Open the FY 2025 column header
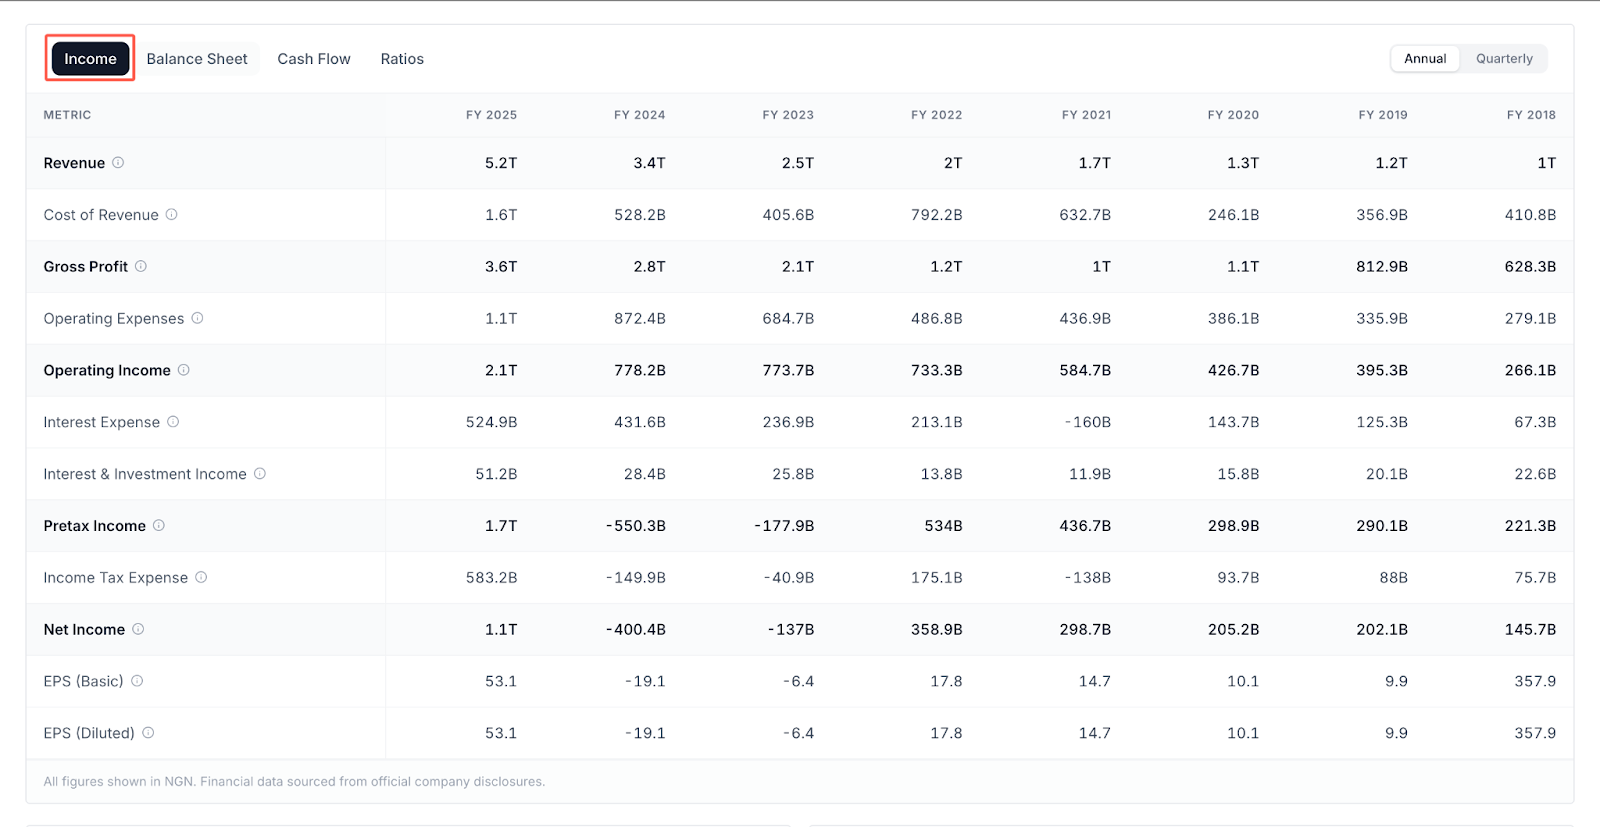The width and height of the screenshot is (1600, 827). click(x=490, y=114)
